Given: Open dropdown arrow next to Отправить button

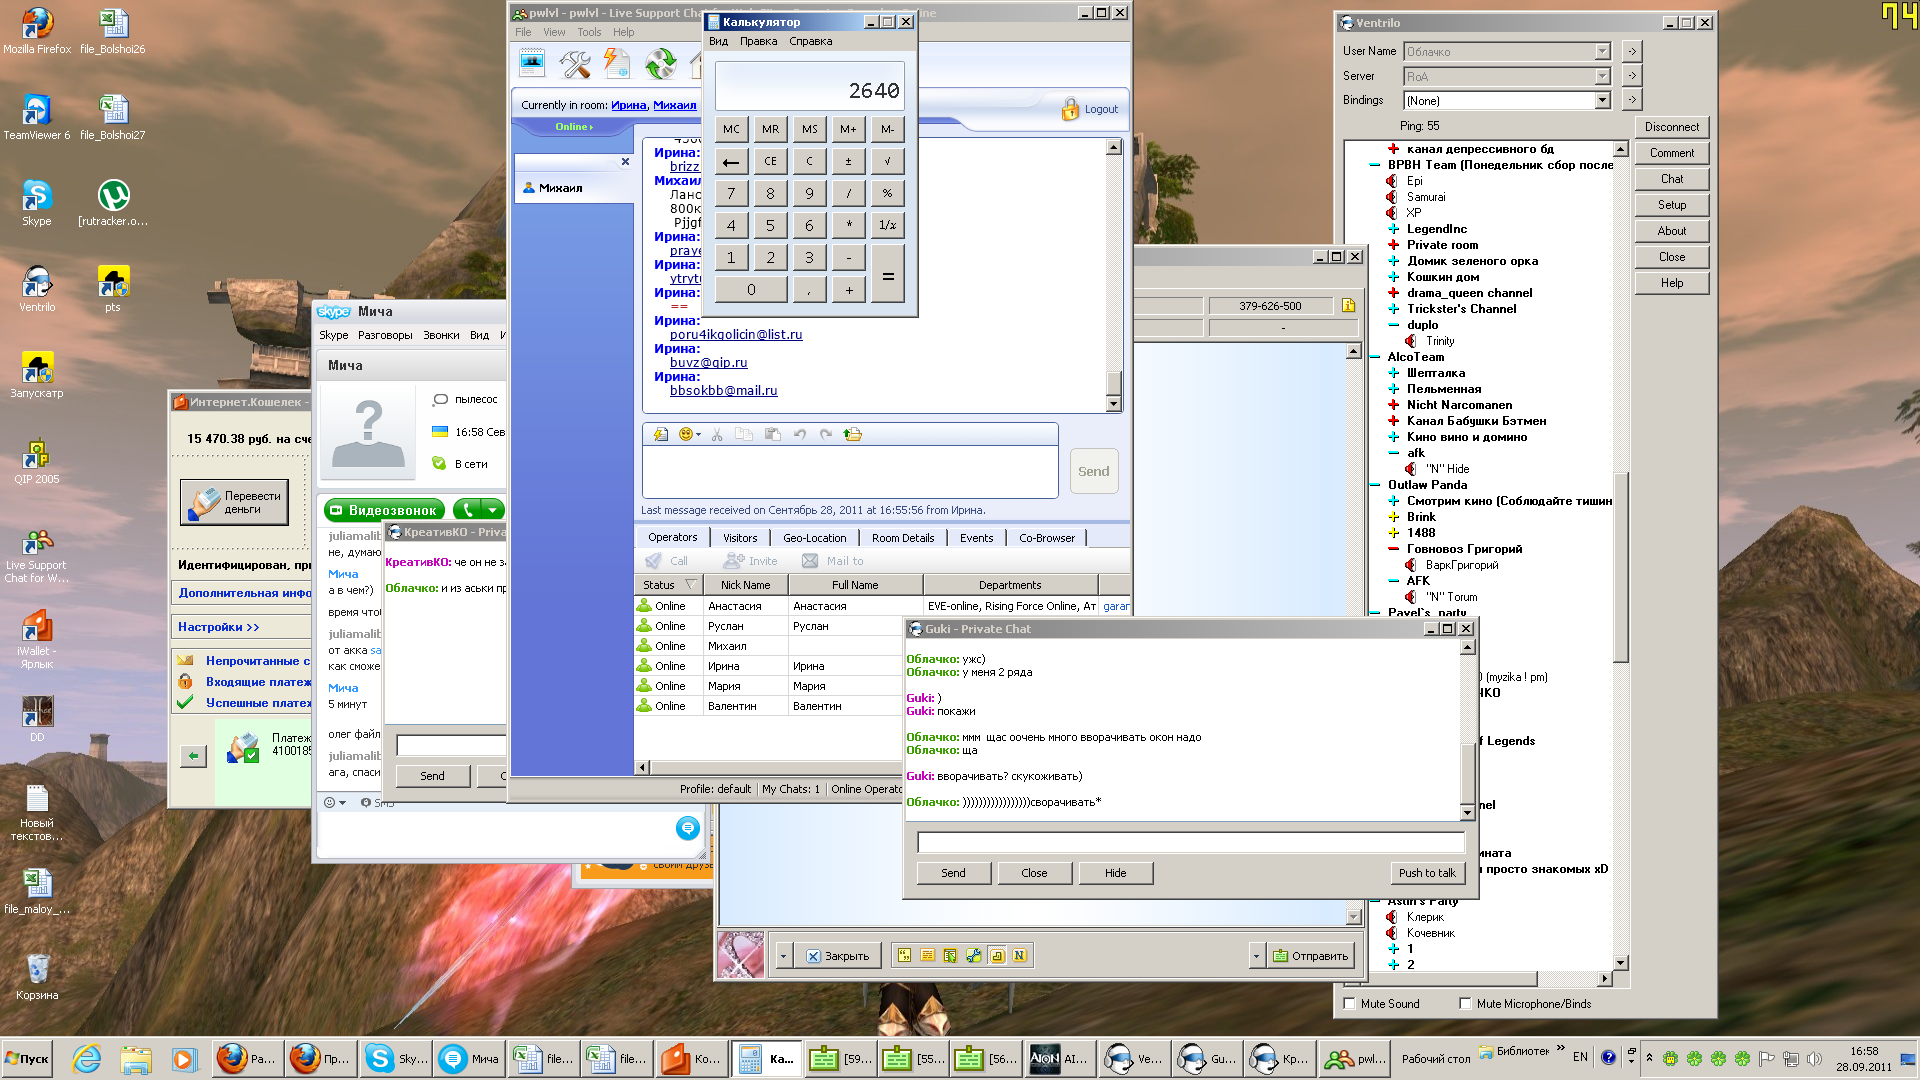Looking at the screenshot, I should pyautogui.click(x=1256, y=956).
